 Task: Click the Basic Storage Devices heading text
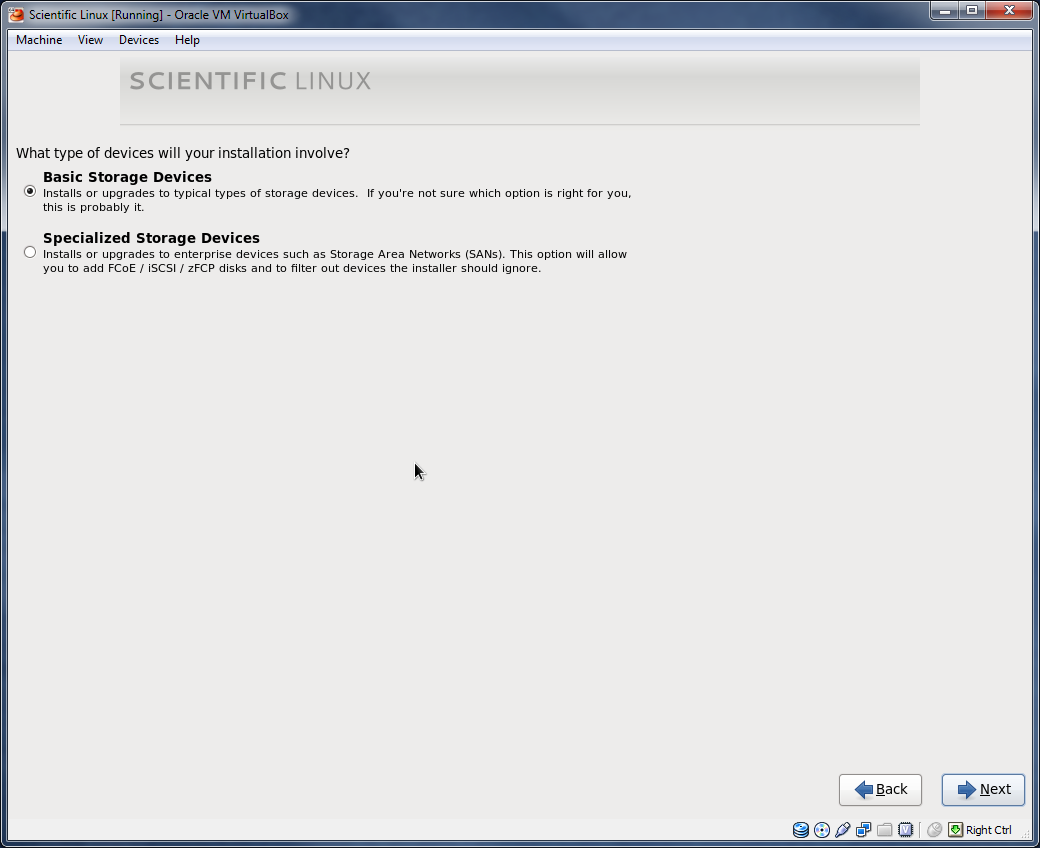pos(127,177)
